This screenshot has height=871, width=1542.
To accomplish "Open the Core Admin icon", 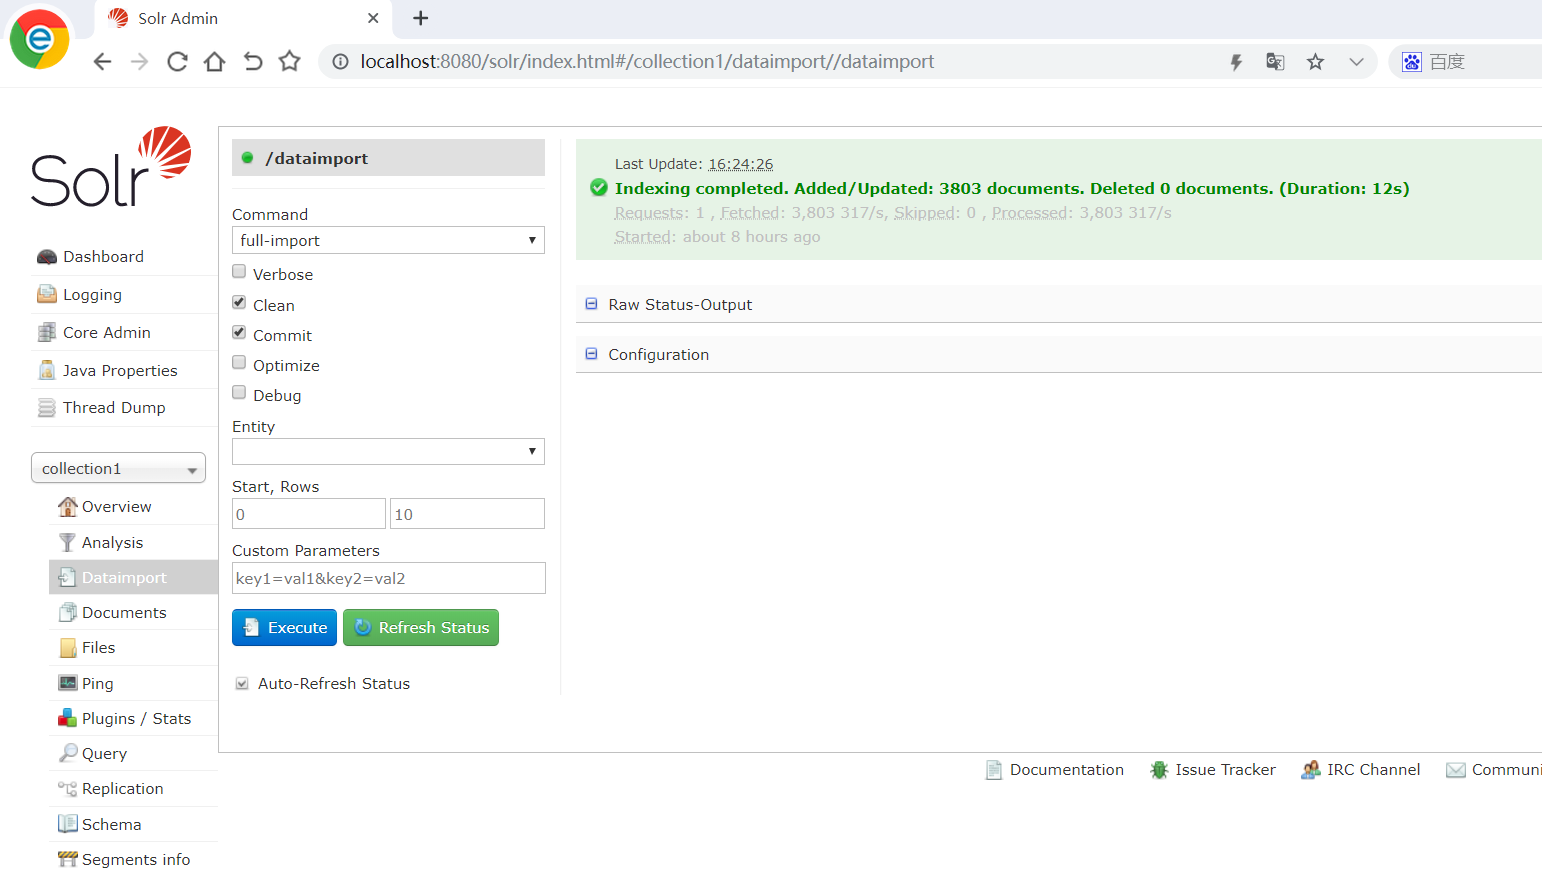I will tap(46, 332).
